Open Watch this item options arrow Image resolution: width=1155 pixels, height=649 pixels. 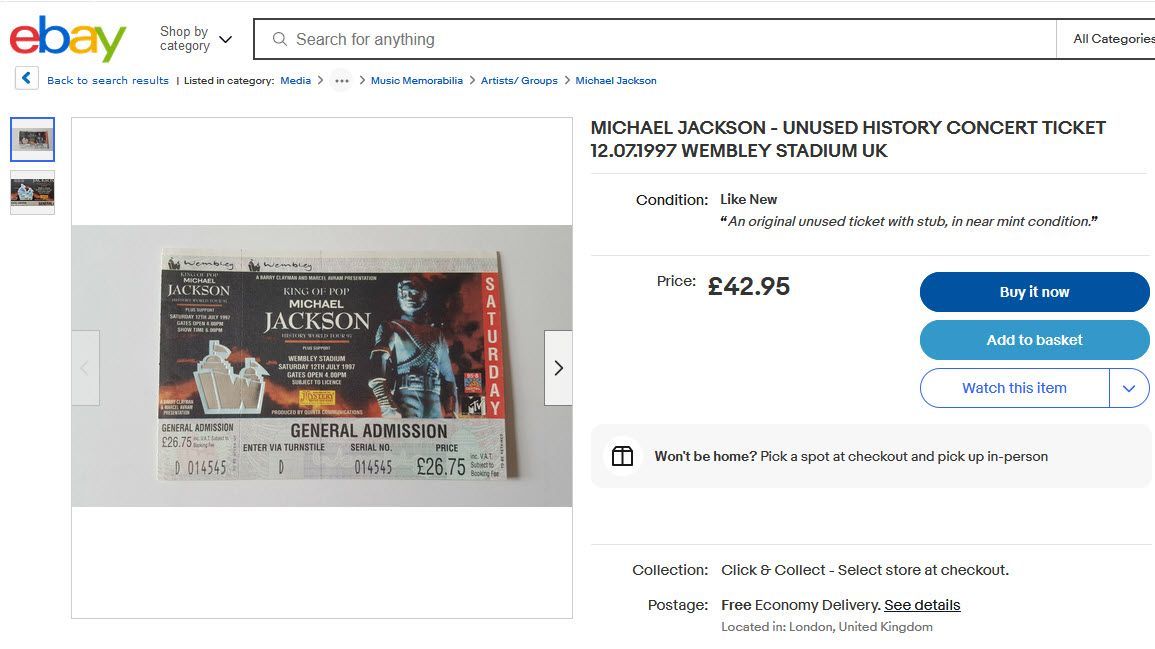[1129, 388]
